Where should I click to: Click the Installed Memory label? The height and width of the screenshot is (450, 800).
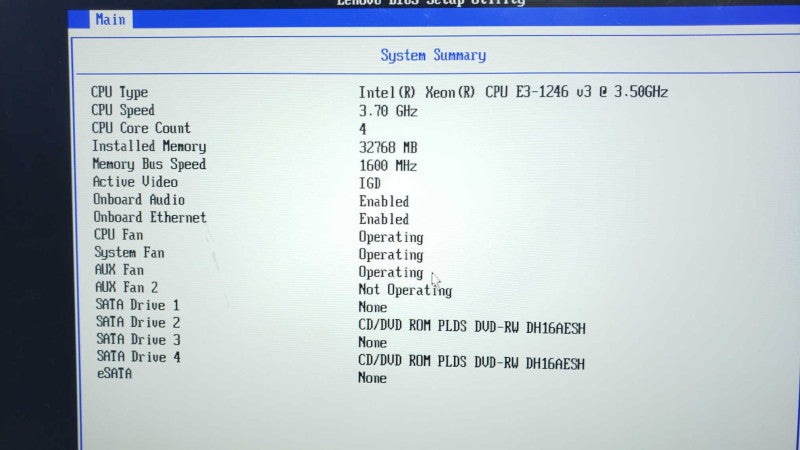[149, 146]
